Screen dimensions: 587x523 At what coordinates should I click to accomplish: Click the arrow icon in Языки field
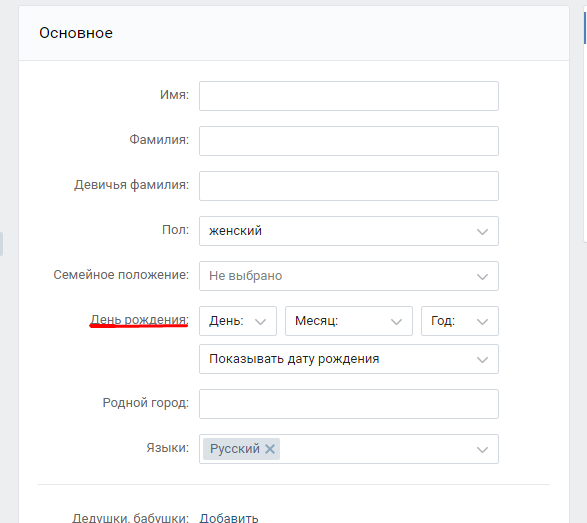482,450
